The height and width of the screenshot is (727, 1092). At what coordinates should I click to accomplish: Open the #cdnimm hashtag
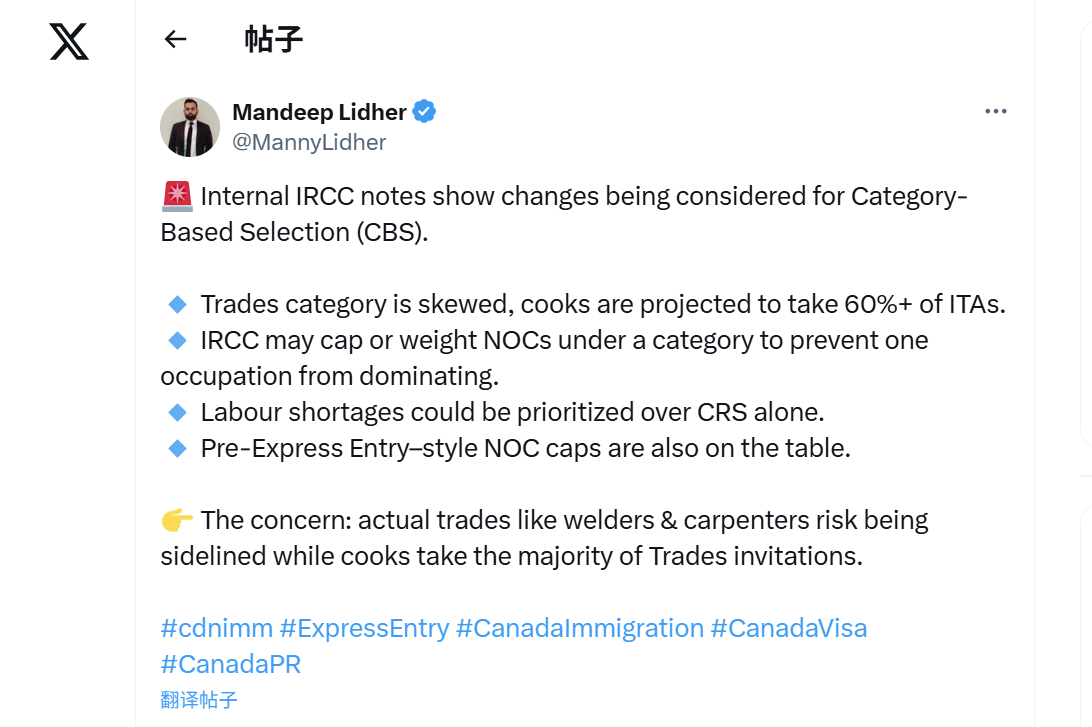[216, 628]
